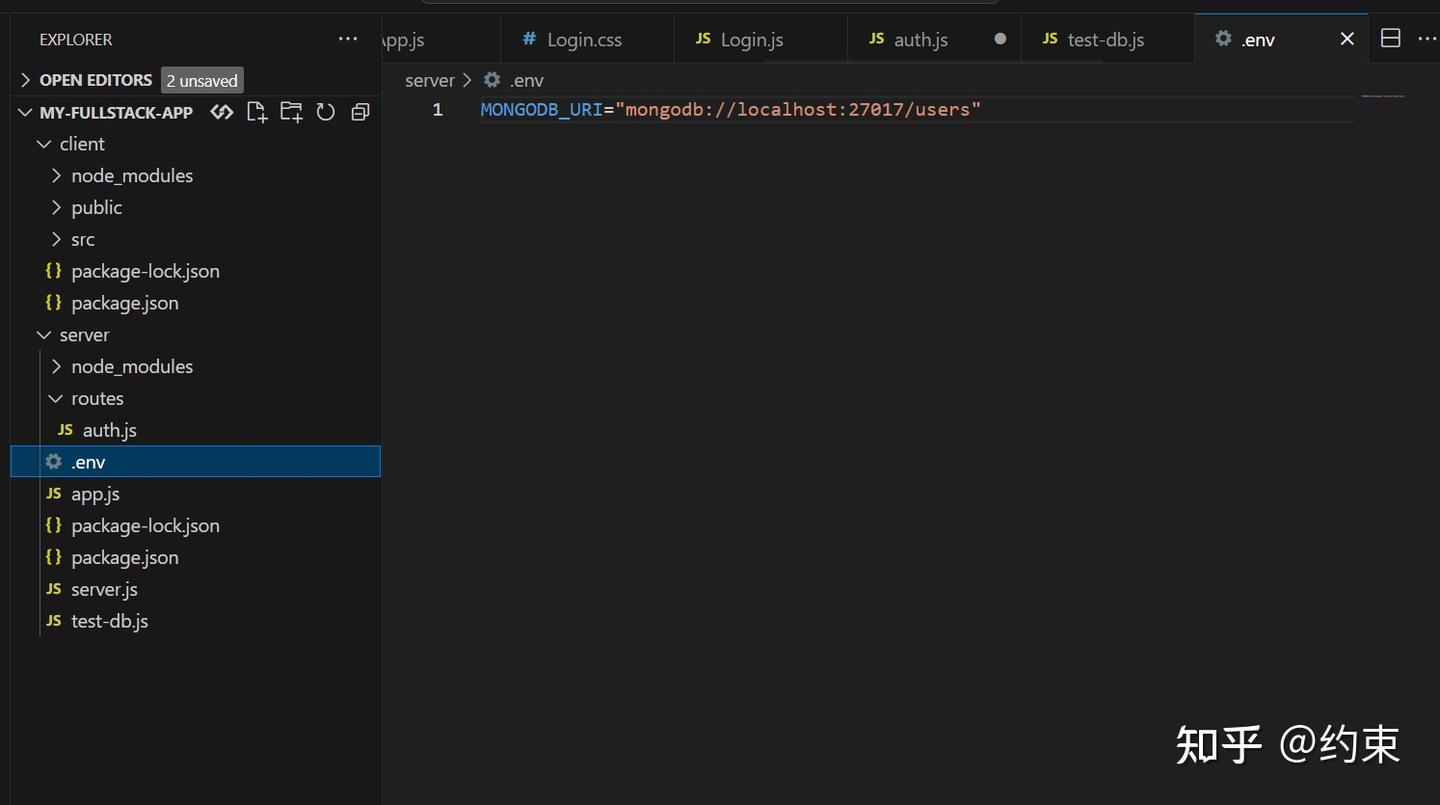Open server.js from the file tree
Image resolution: width=1440 pixels, height=805 pixels.
104,589
